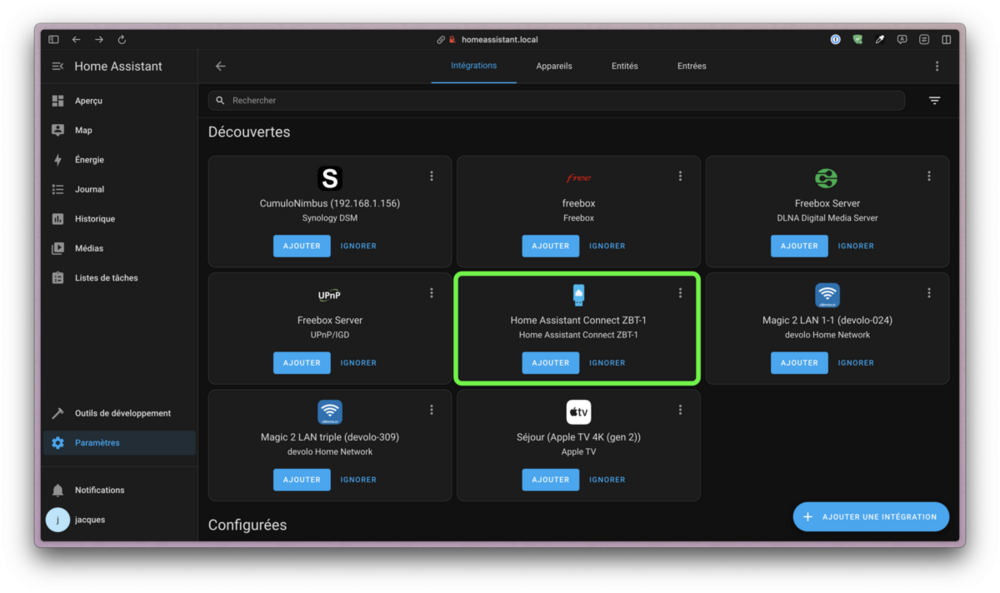Click the devolo-024 wifi icon
The width and height of the screenshot is (1000, 593).
(x=827, y=295)
